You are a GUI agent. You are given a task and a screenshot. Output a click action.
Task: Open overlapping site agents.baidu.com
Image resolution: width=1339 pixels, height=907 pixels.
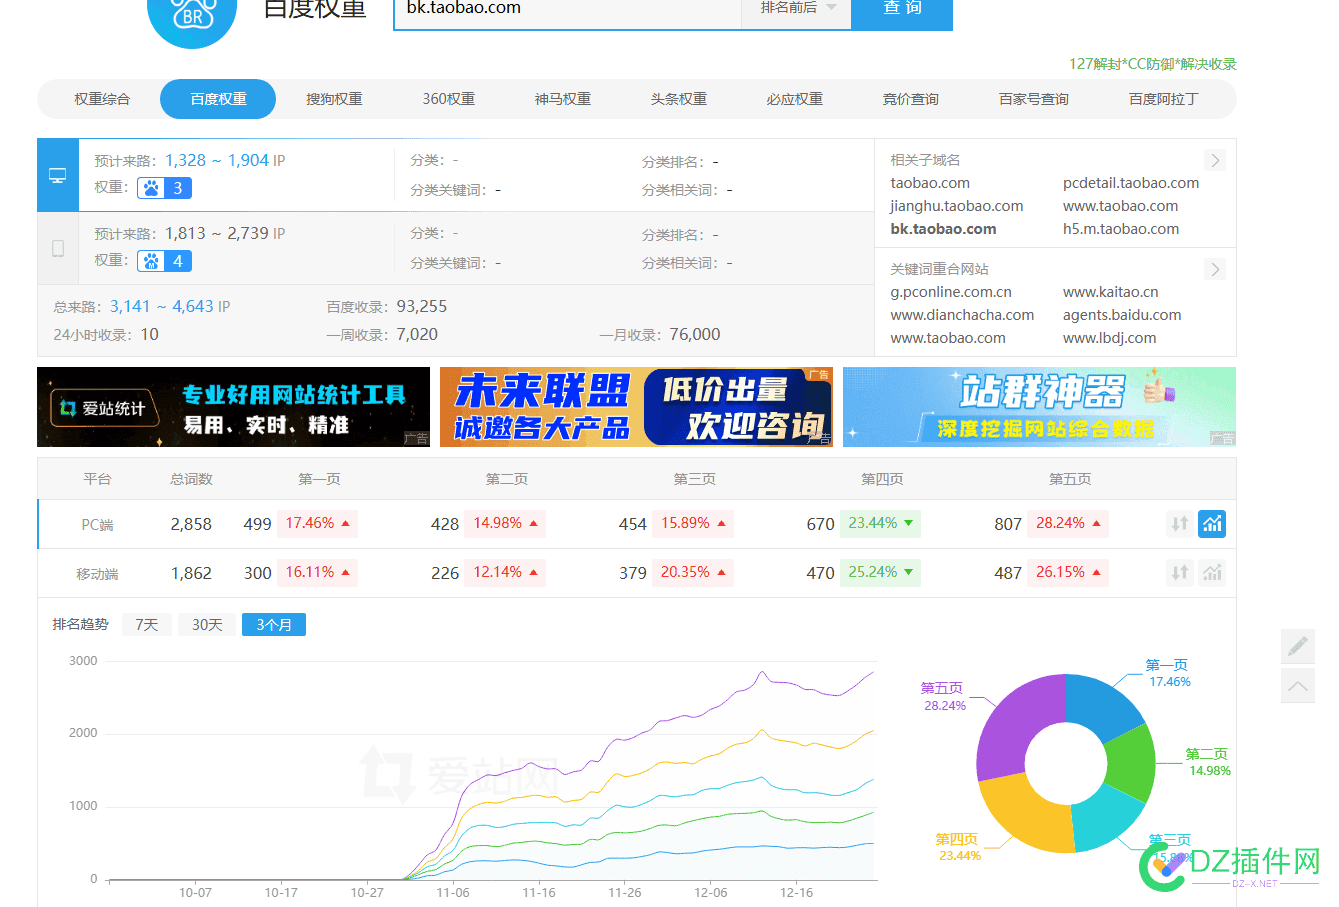click(x=1122, y=315)
